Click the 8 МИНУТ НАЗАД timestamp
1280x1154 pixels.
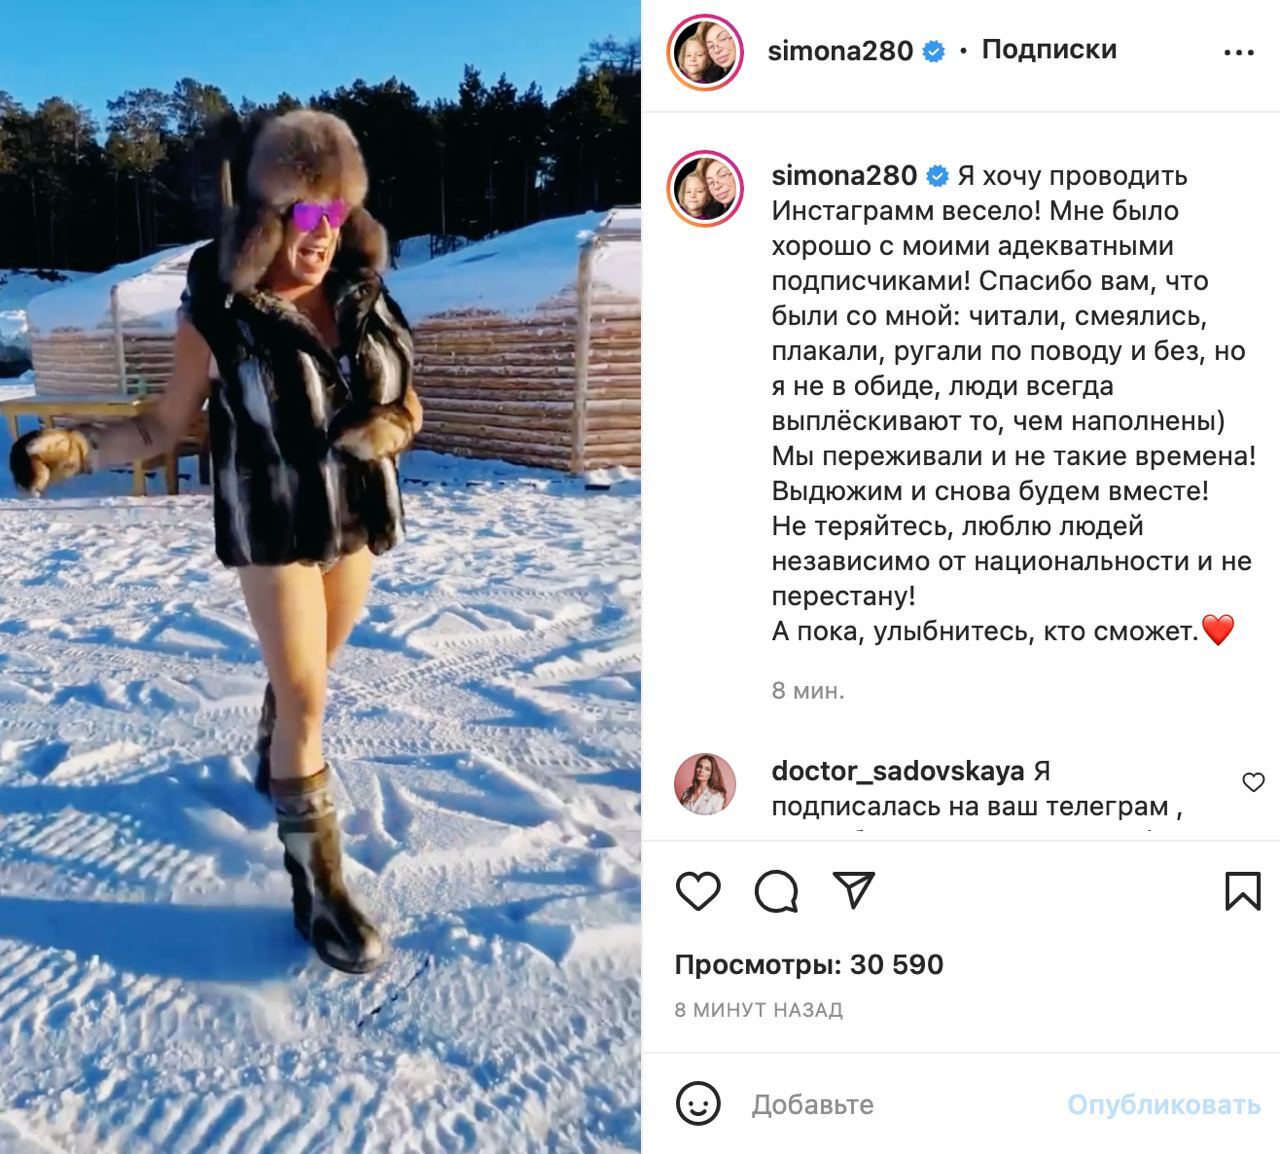click(x=759, y=1010)
